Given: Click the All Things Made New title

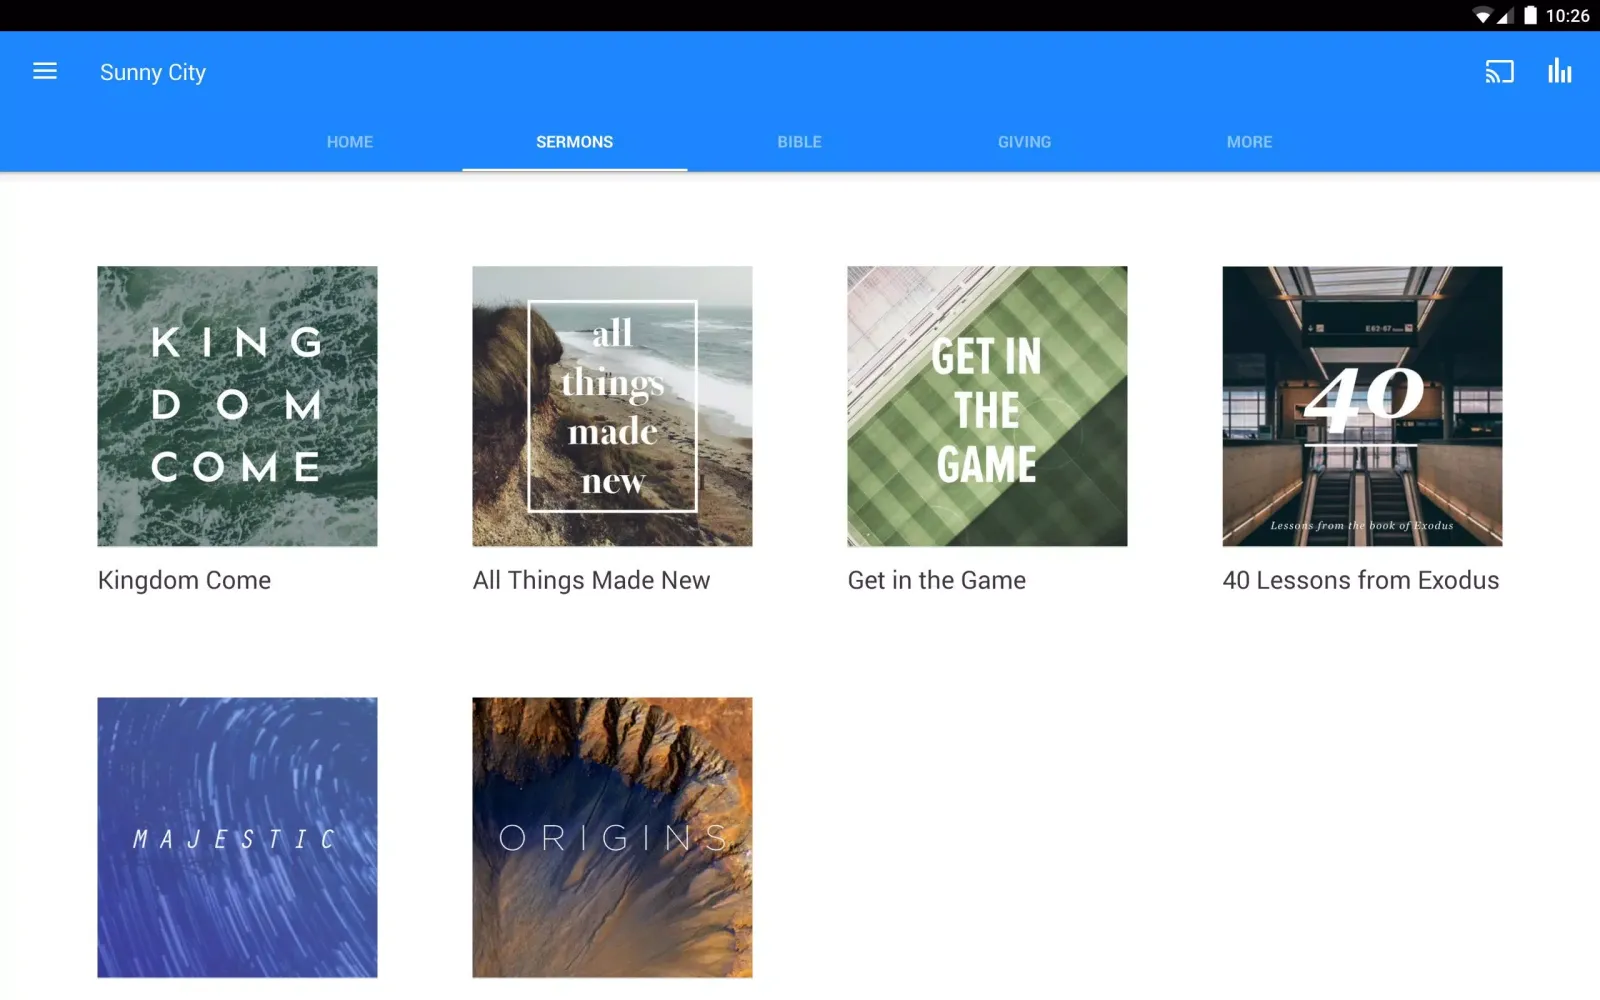Looking at the screenshot, I should click(591, 580).
